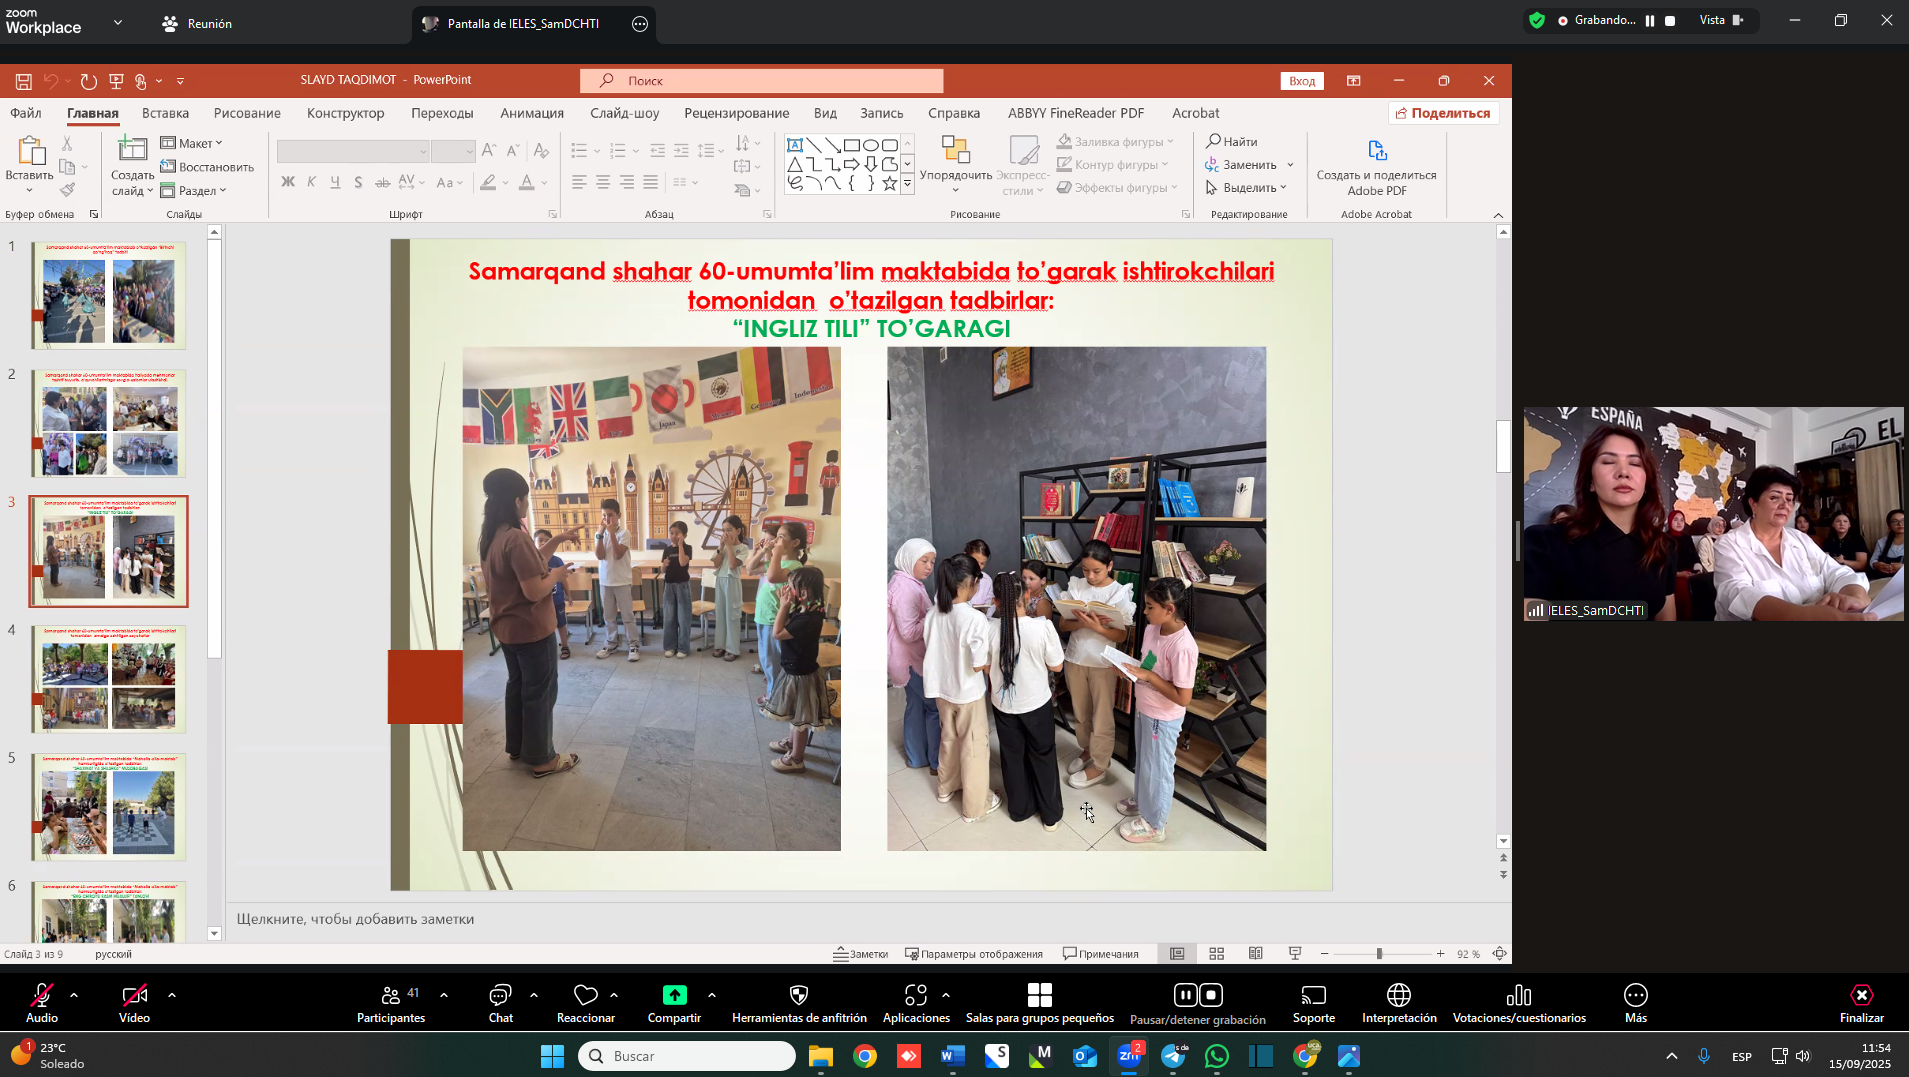Expand audio options arrow next to Audio
Viewport: 1909px width, 1077px height.
[74, 995]
